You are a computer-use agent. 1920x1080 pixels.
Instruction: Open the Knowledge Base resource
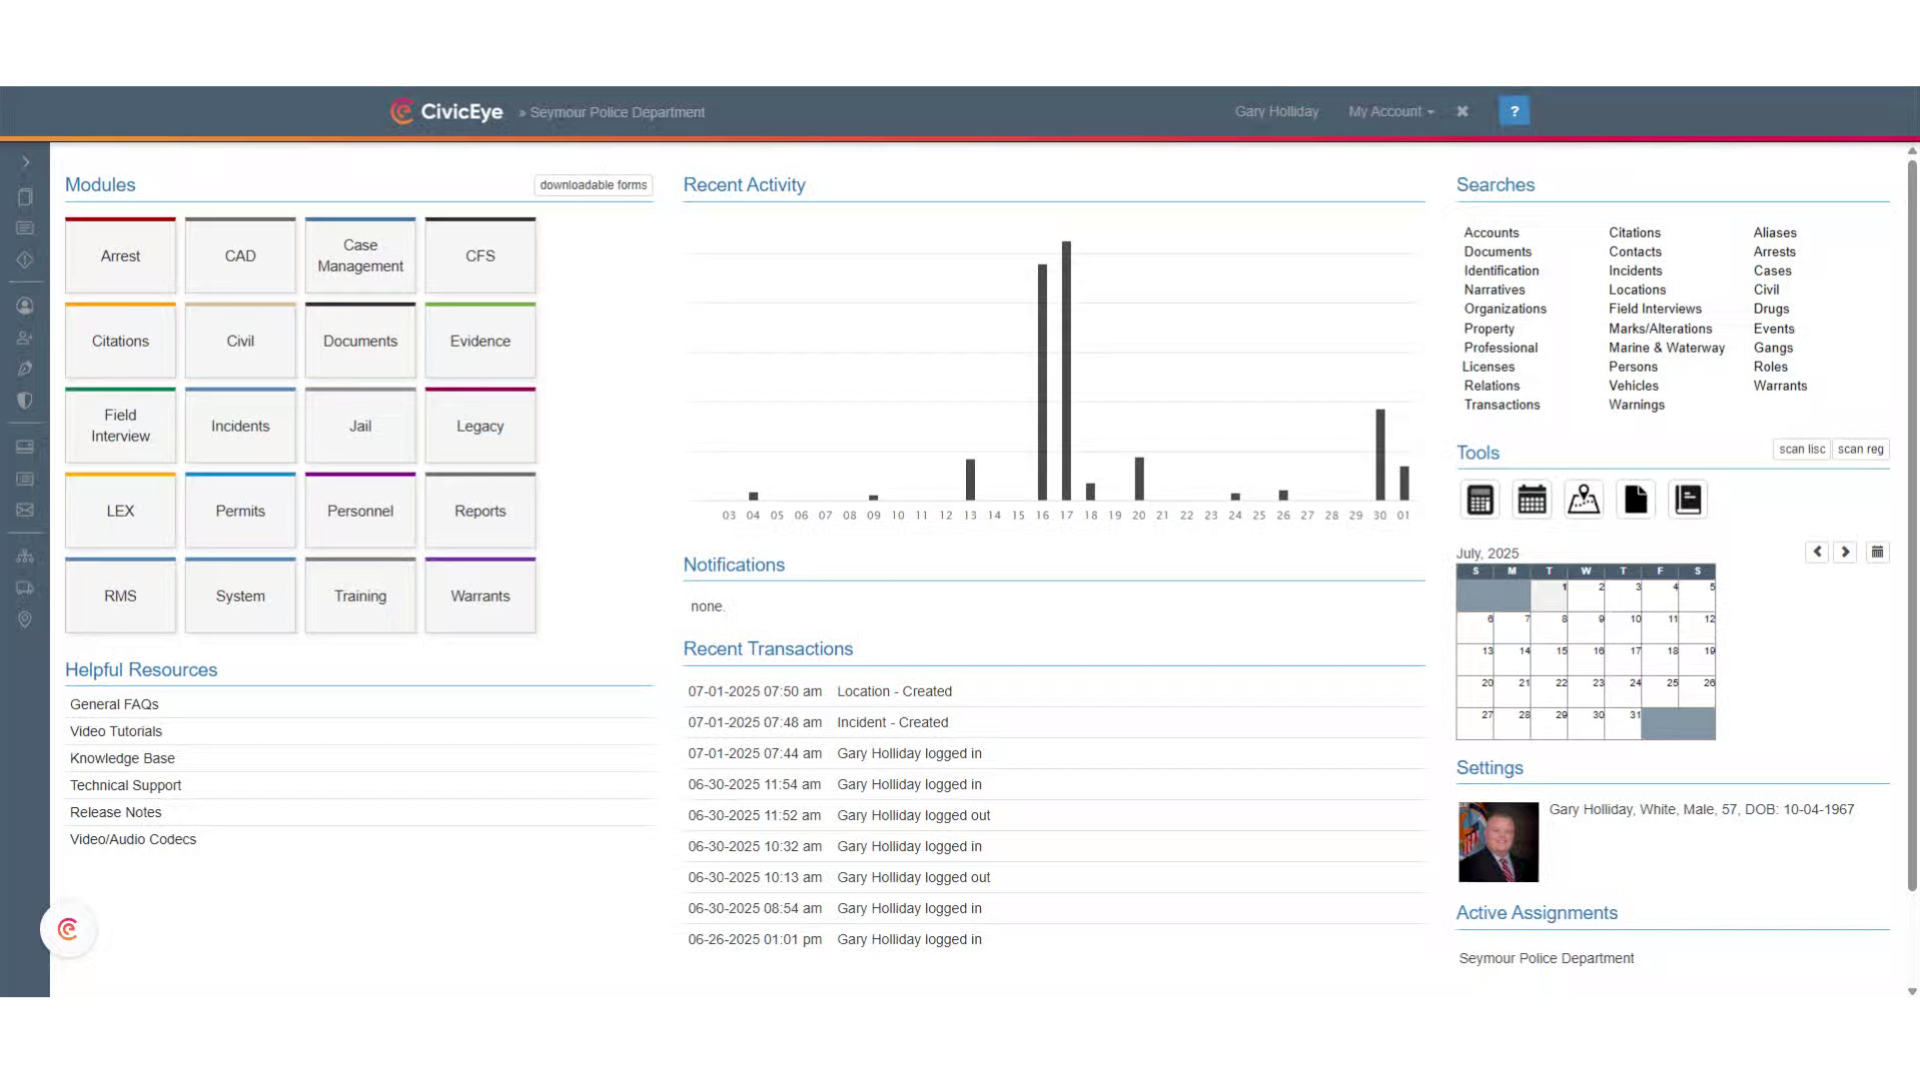click(x=122, y=758)
